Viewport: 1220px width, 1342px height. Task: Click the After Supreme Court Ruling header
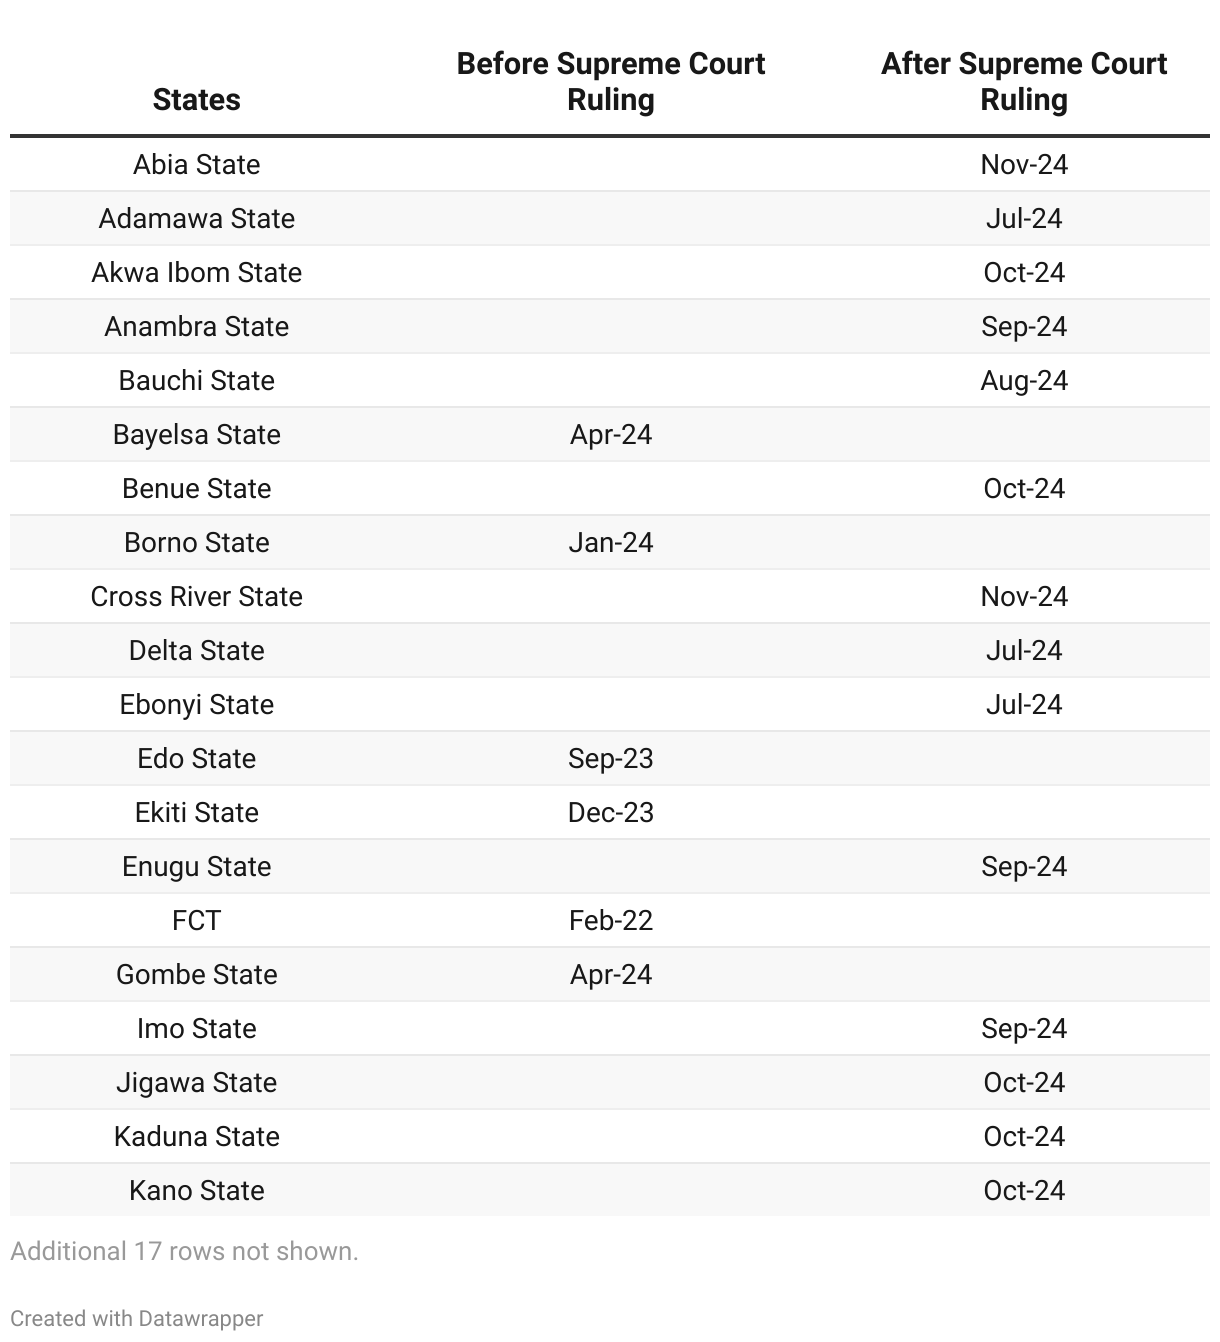point(1023,82)
